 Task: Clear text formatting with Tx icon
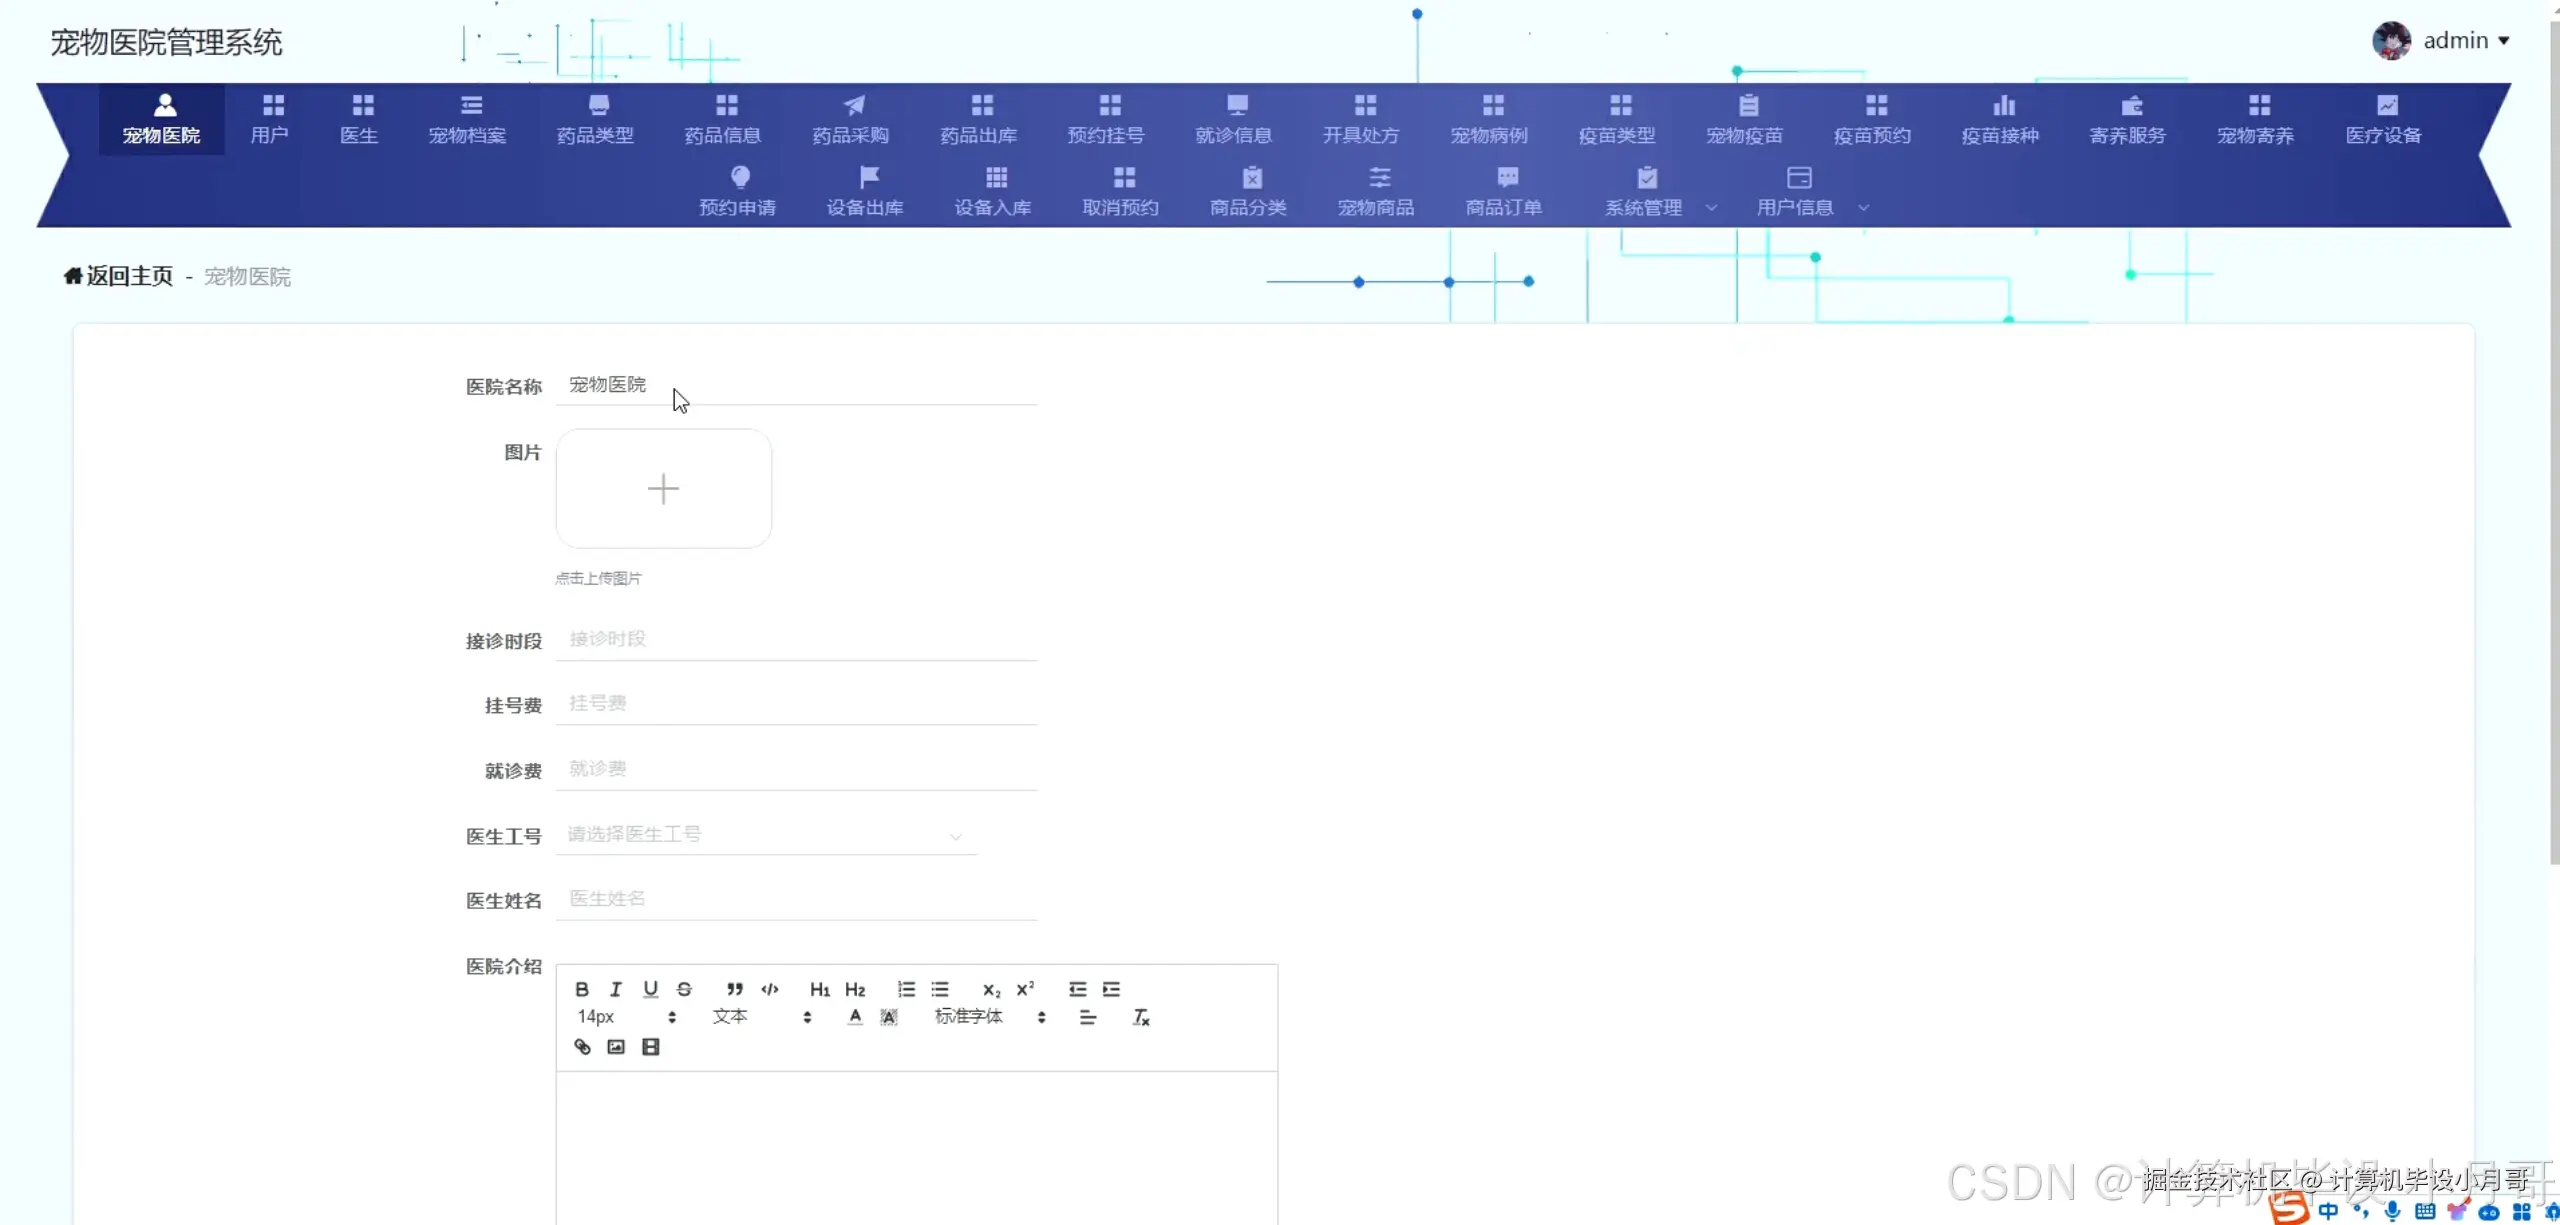(1141, 1017)
